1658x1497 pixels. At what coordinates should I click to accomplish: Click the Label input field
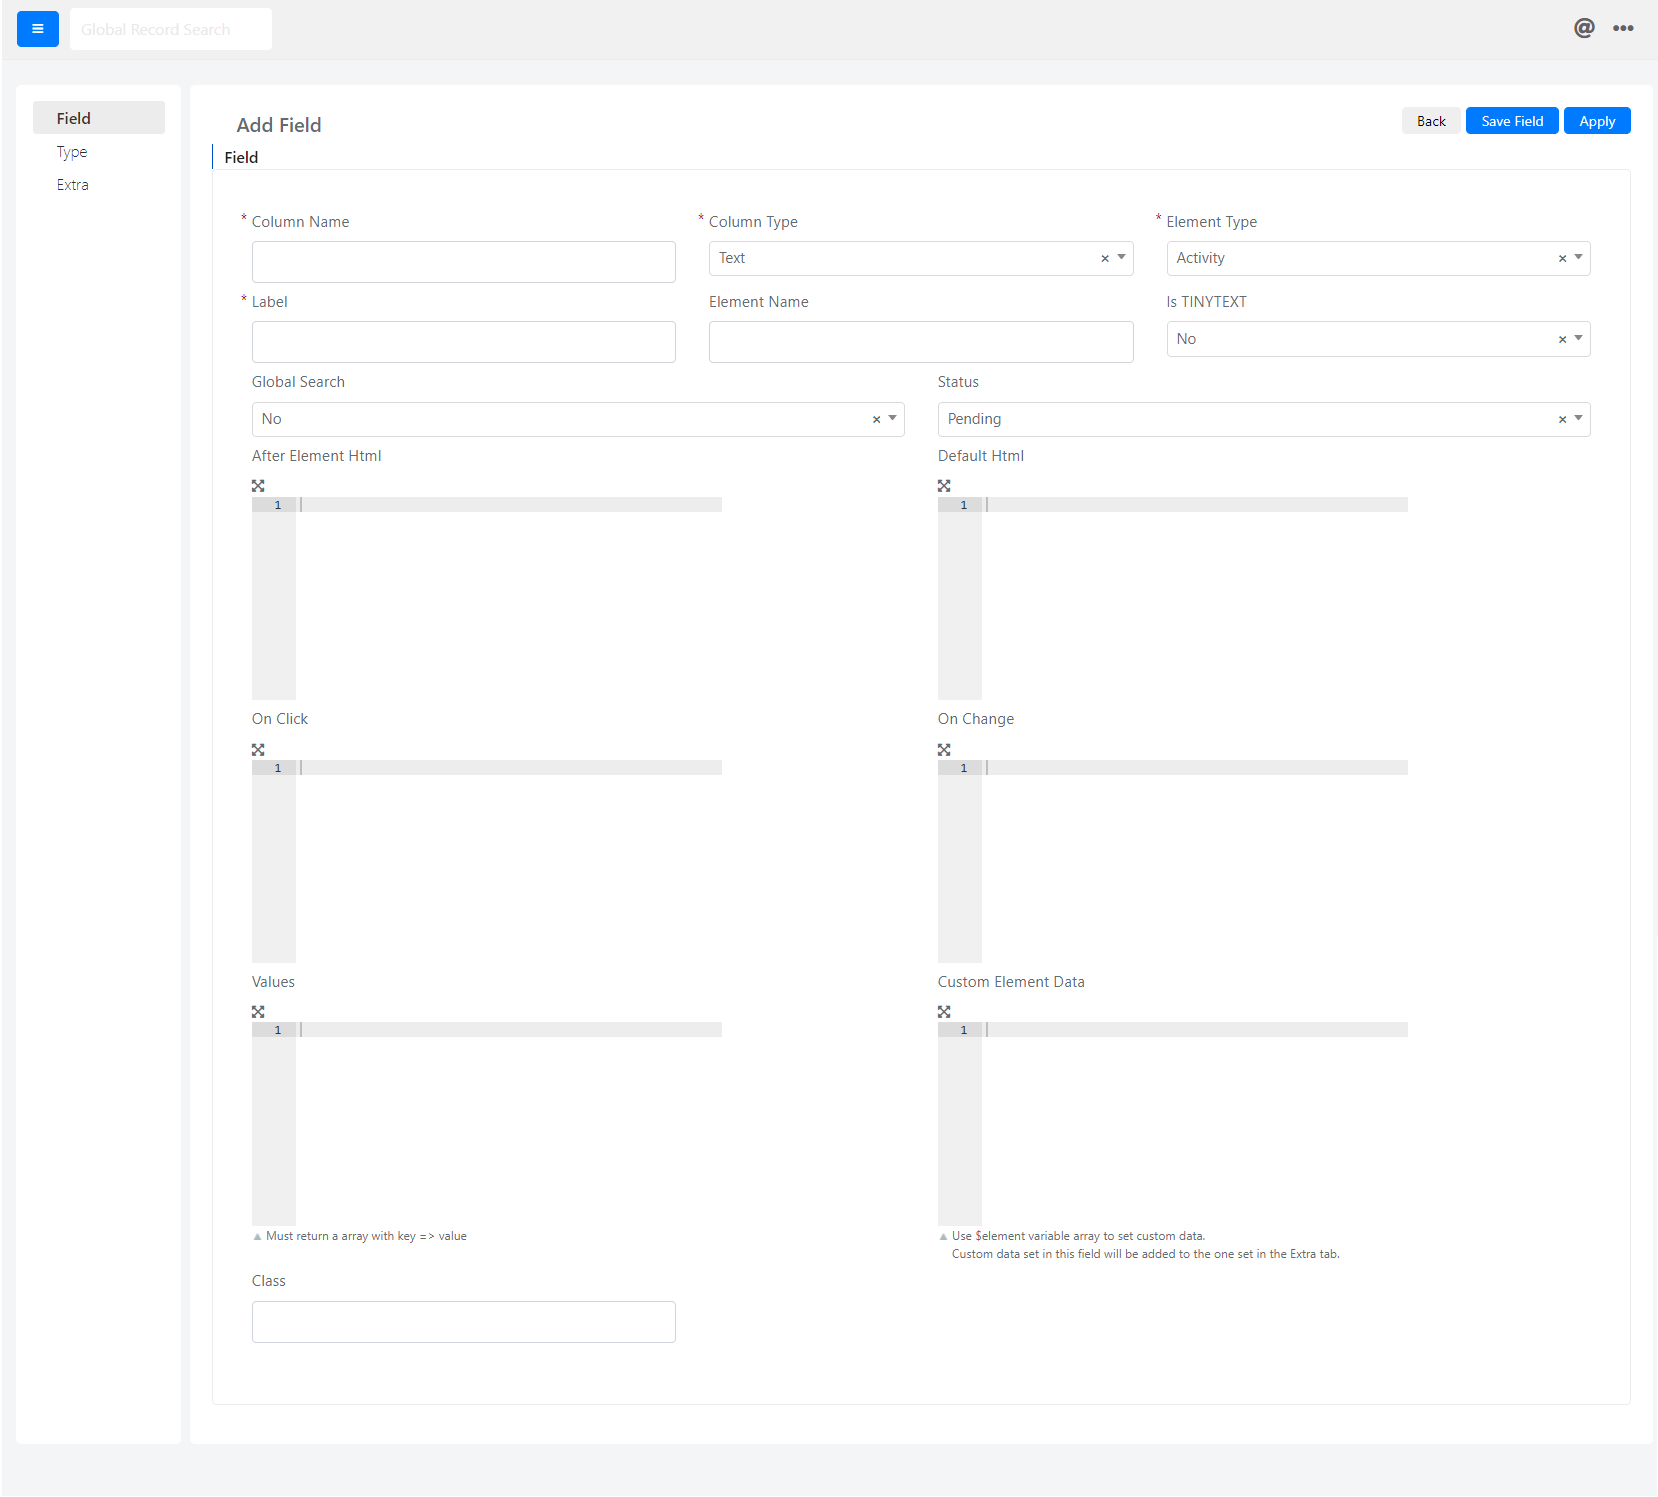pos(464,342)
